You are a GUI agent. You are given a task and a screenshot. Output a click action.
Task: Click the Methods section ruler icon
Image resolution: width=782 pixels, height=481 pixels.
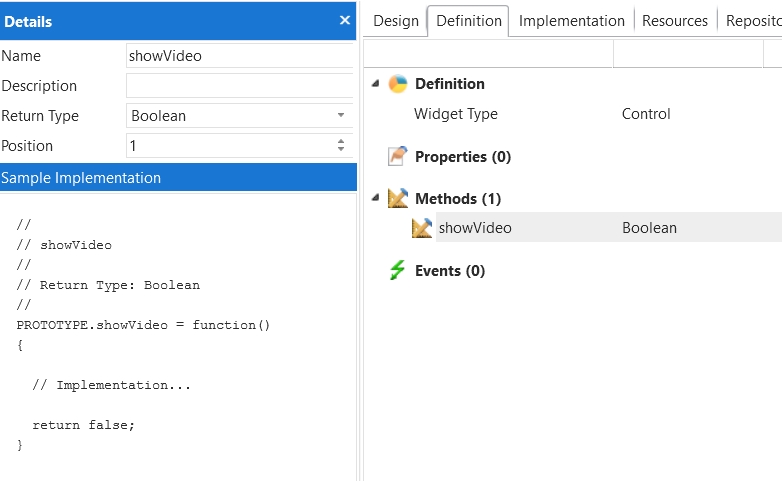(398, 199)
